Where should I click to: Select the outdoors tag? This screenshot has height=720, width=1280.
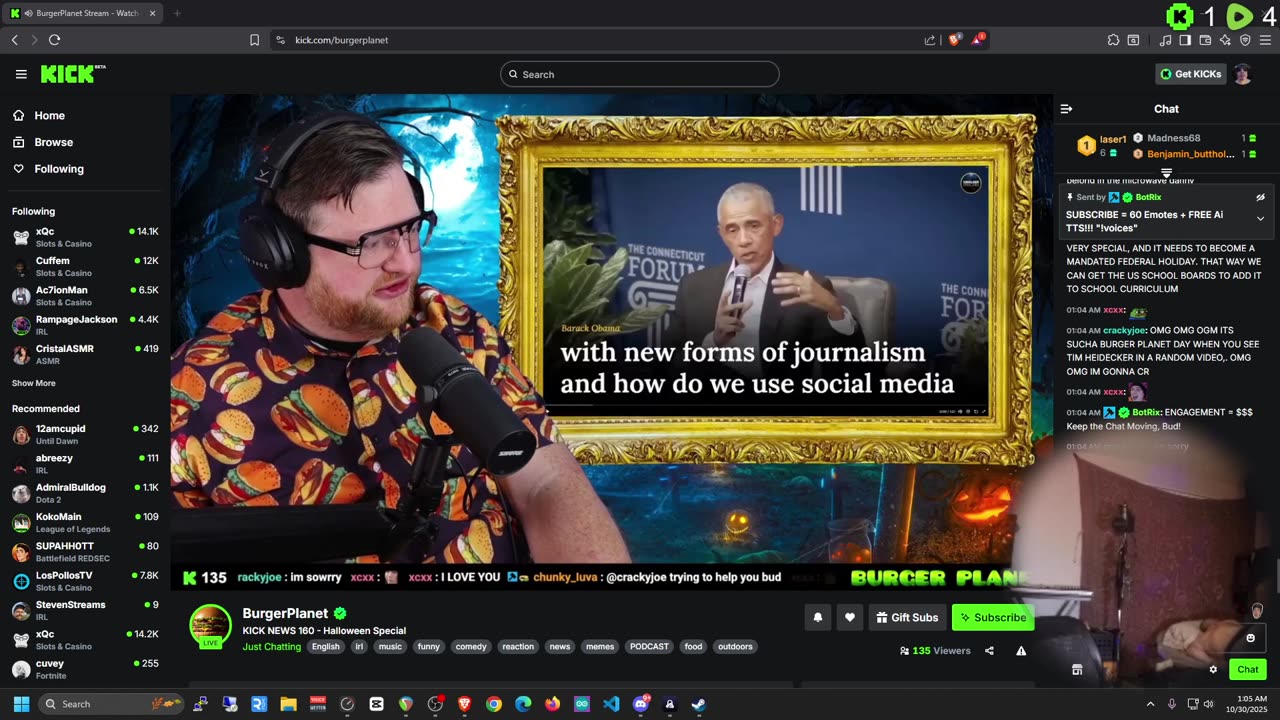(x=735, y=647)
